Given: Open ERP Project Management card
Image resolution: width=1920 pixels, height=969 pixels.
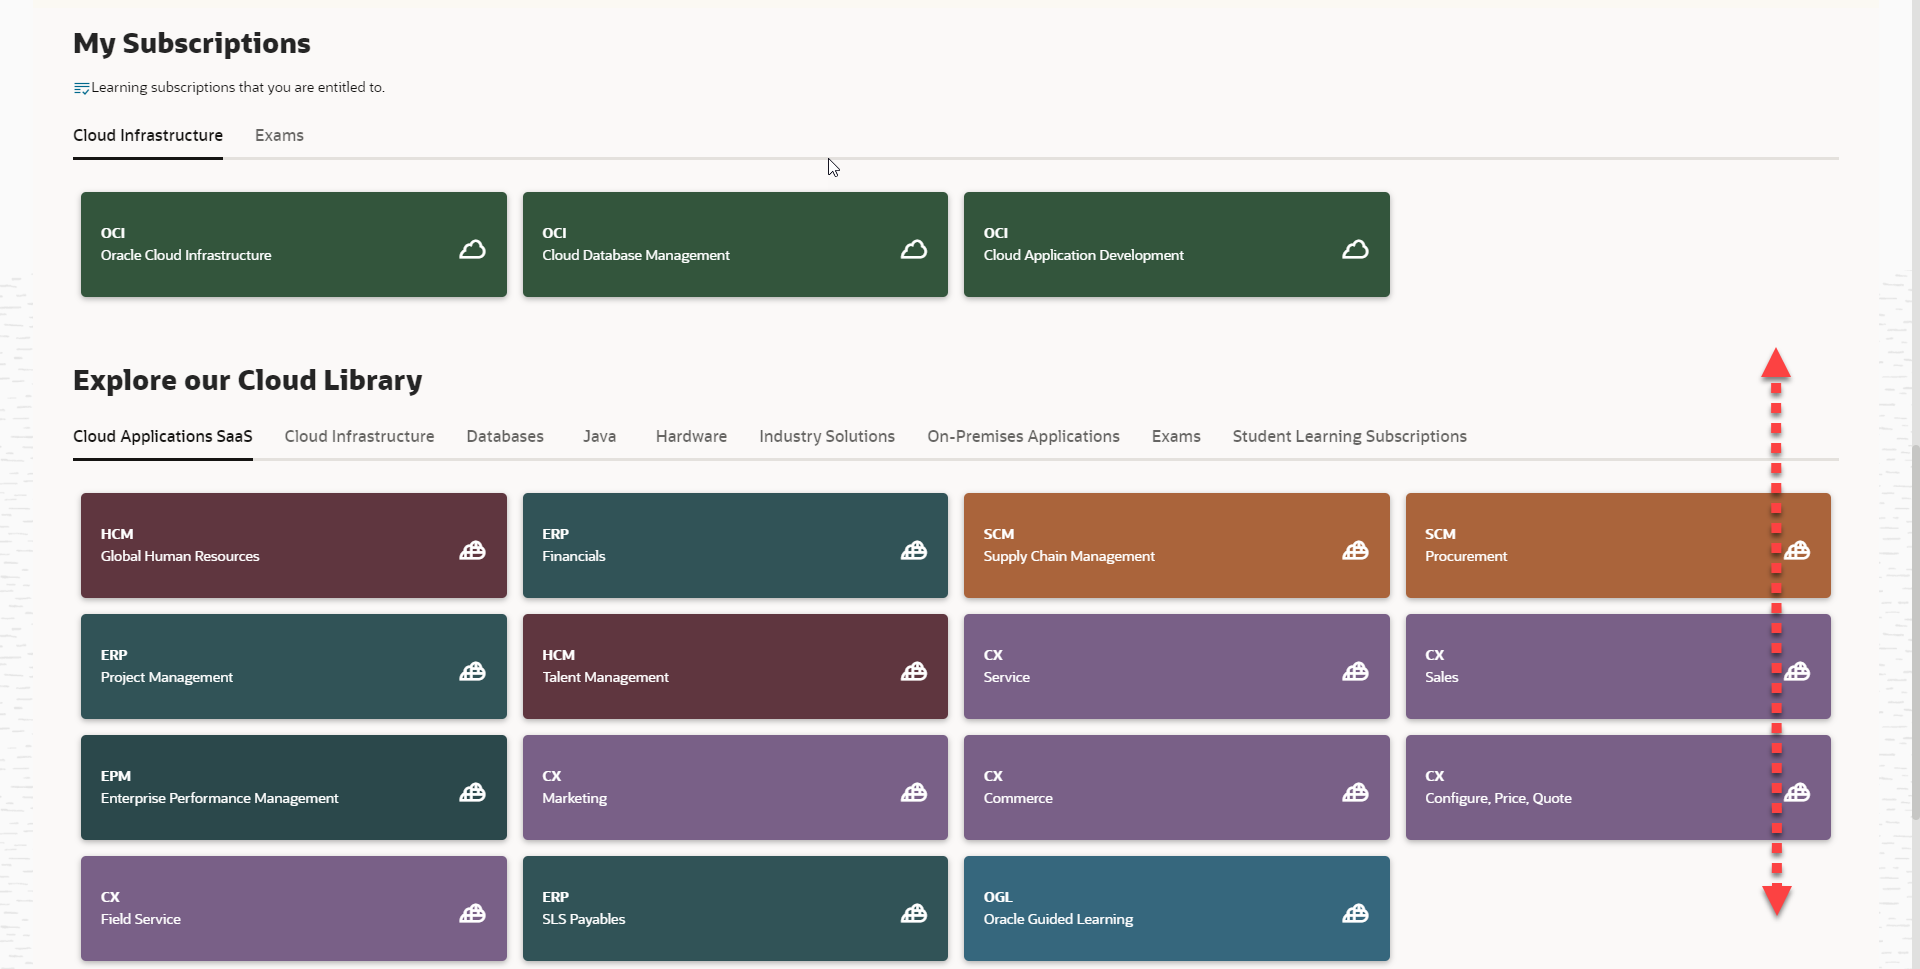Looking at the screenshot, I should tap(294, 666).
